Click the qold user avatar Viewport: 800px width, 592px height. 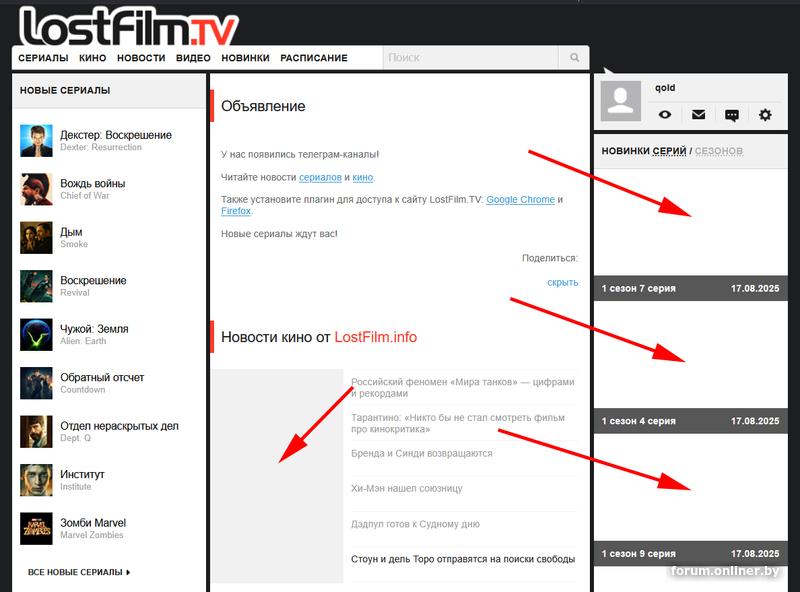[620, 101]
